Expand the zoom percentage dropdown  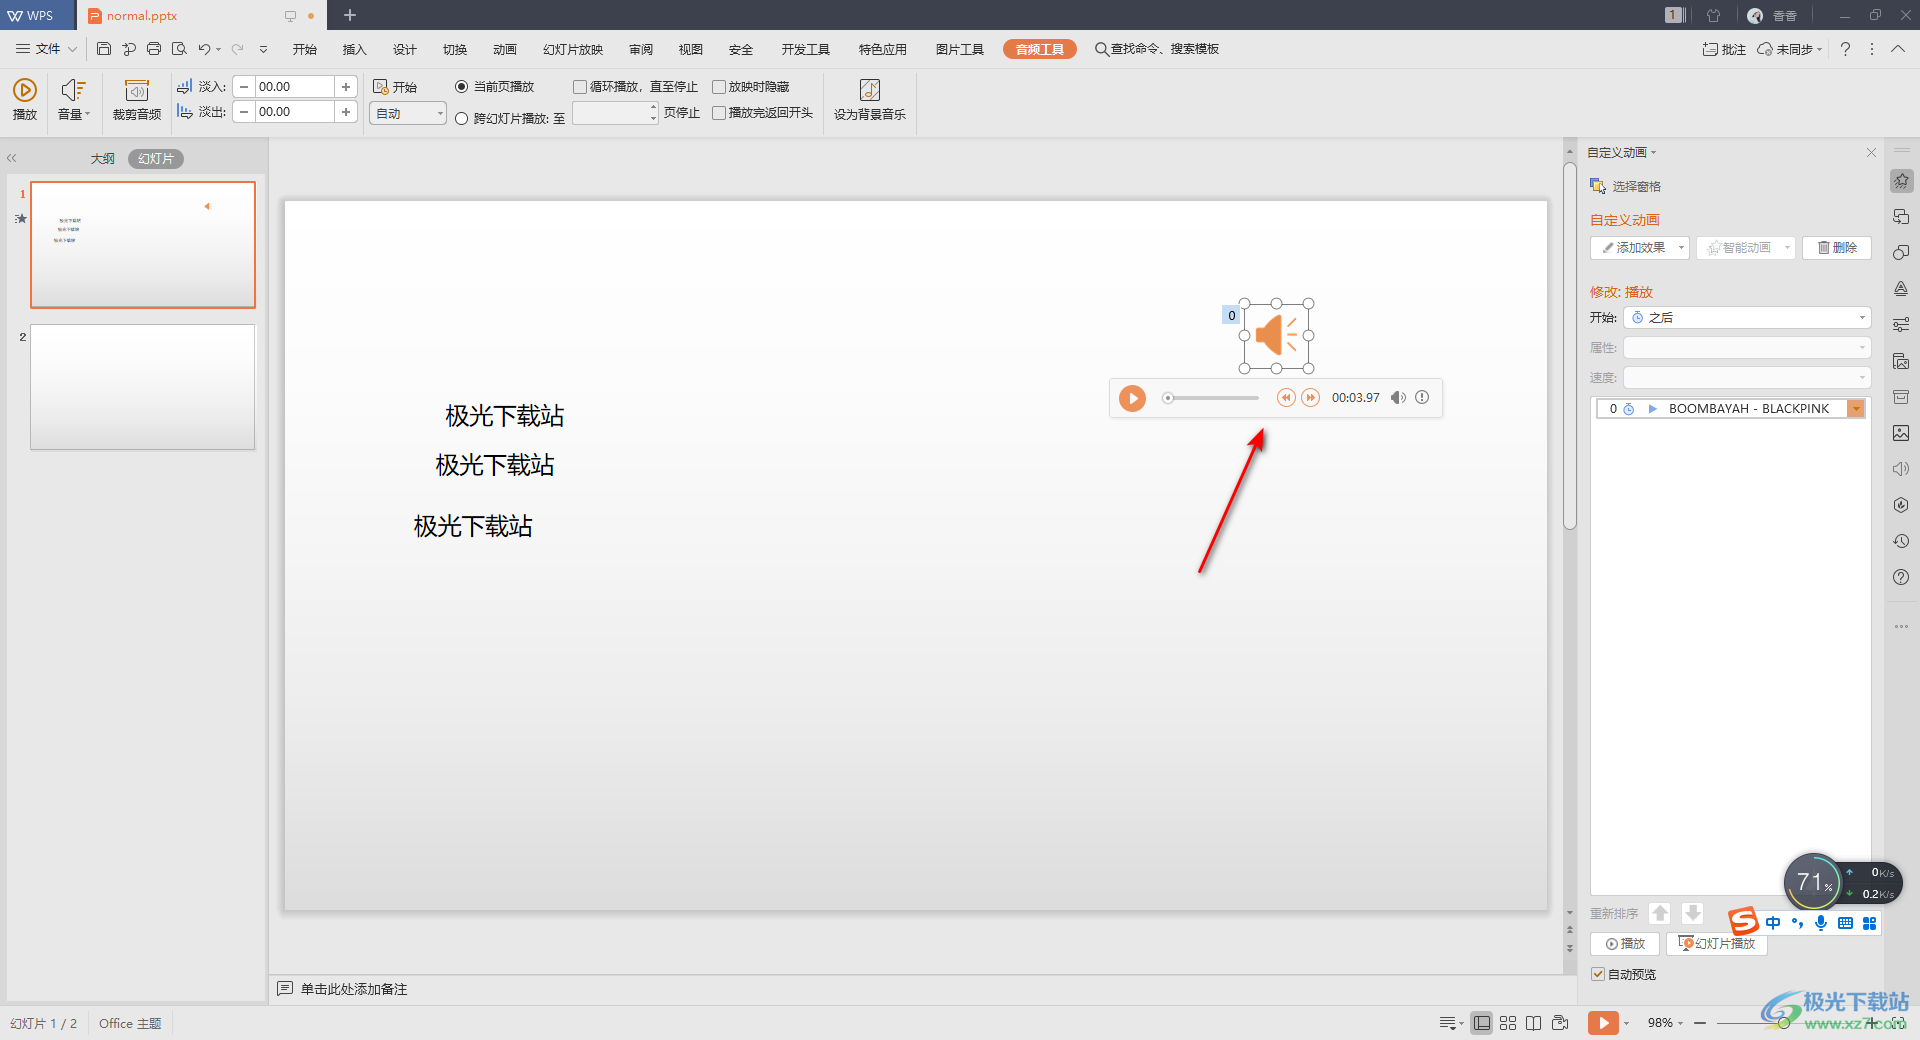(1680, 1023)
